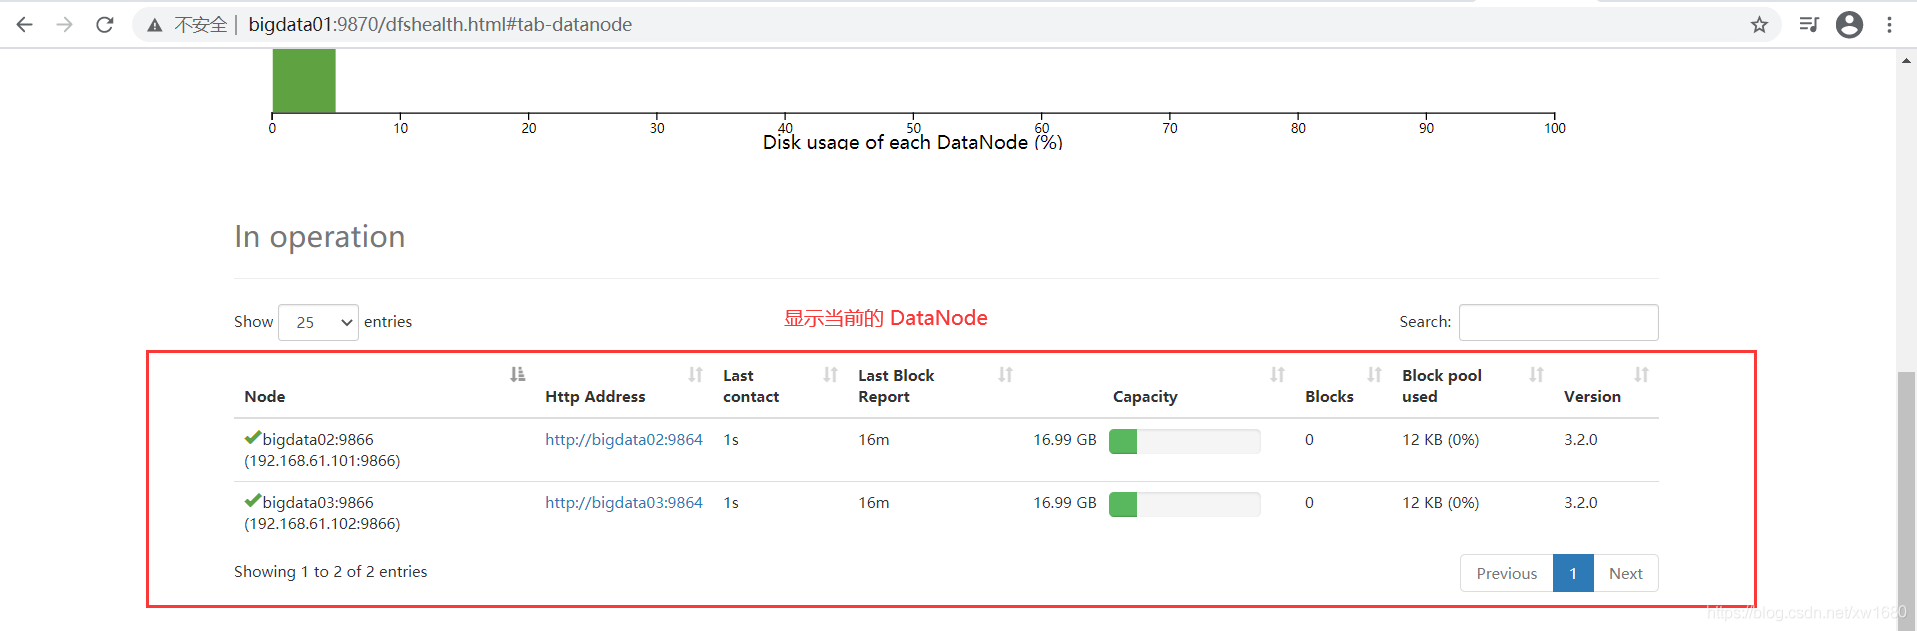Click '12 KB (0%)' in bigdata03 row
Image resolution: width=1917 pixels, height=631 pixels.
pyautogui.click(x=1440, y=503)
